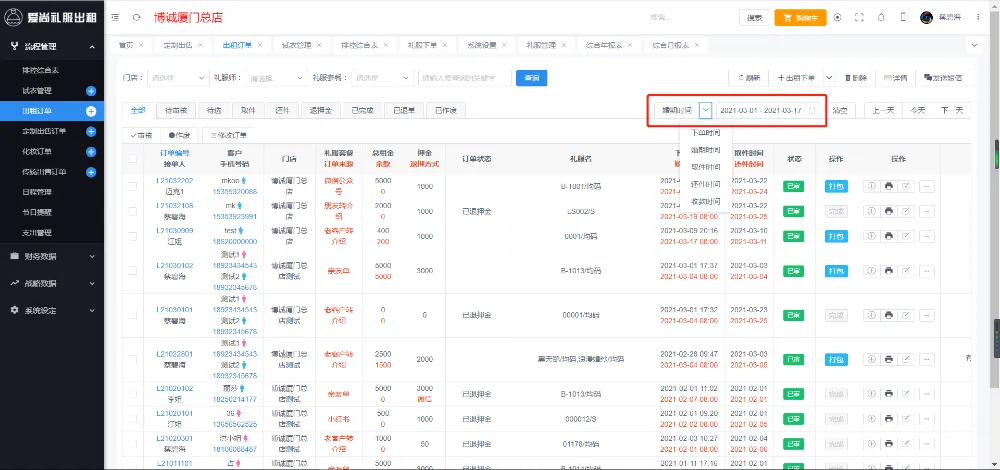
Task: Click the page refresh icon beside the store name
Action: point(135,17)
